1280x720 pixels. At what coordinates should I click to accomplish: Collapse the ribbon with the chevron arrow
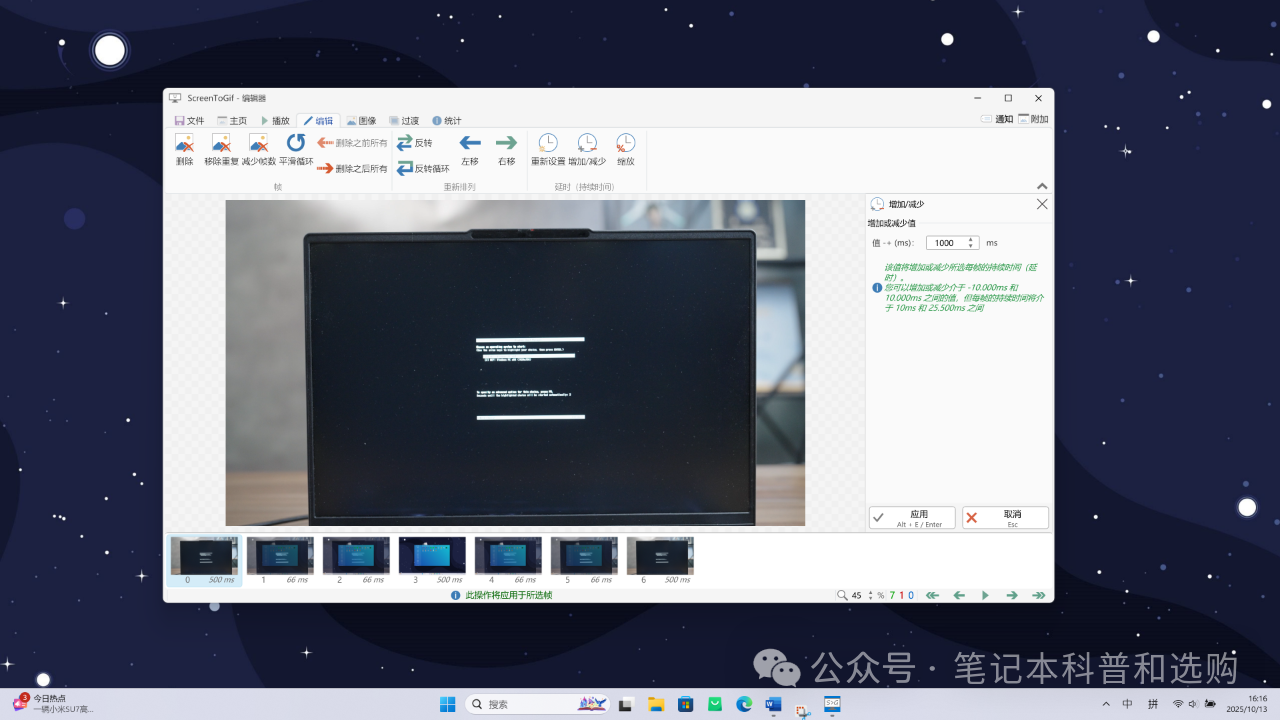point(1042,186)
